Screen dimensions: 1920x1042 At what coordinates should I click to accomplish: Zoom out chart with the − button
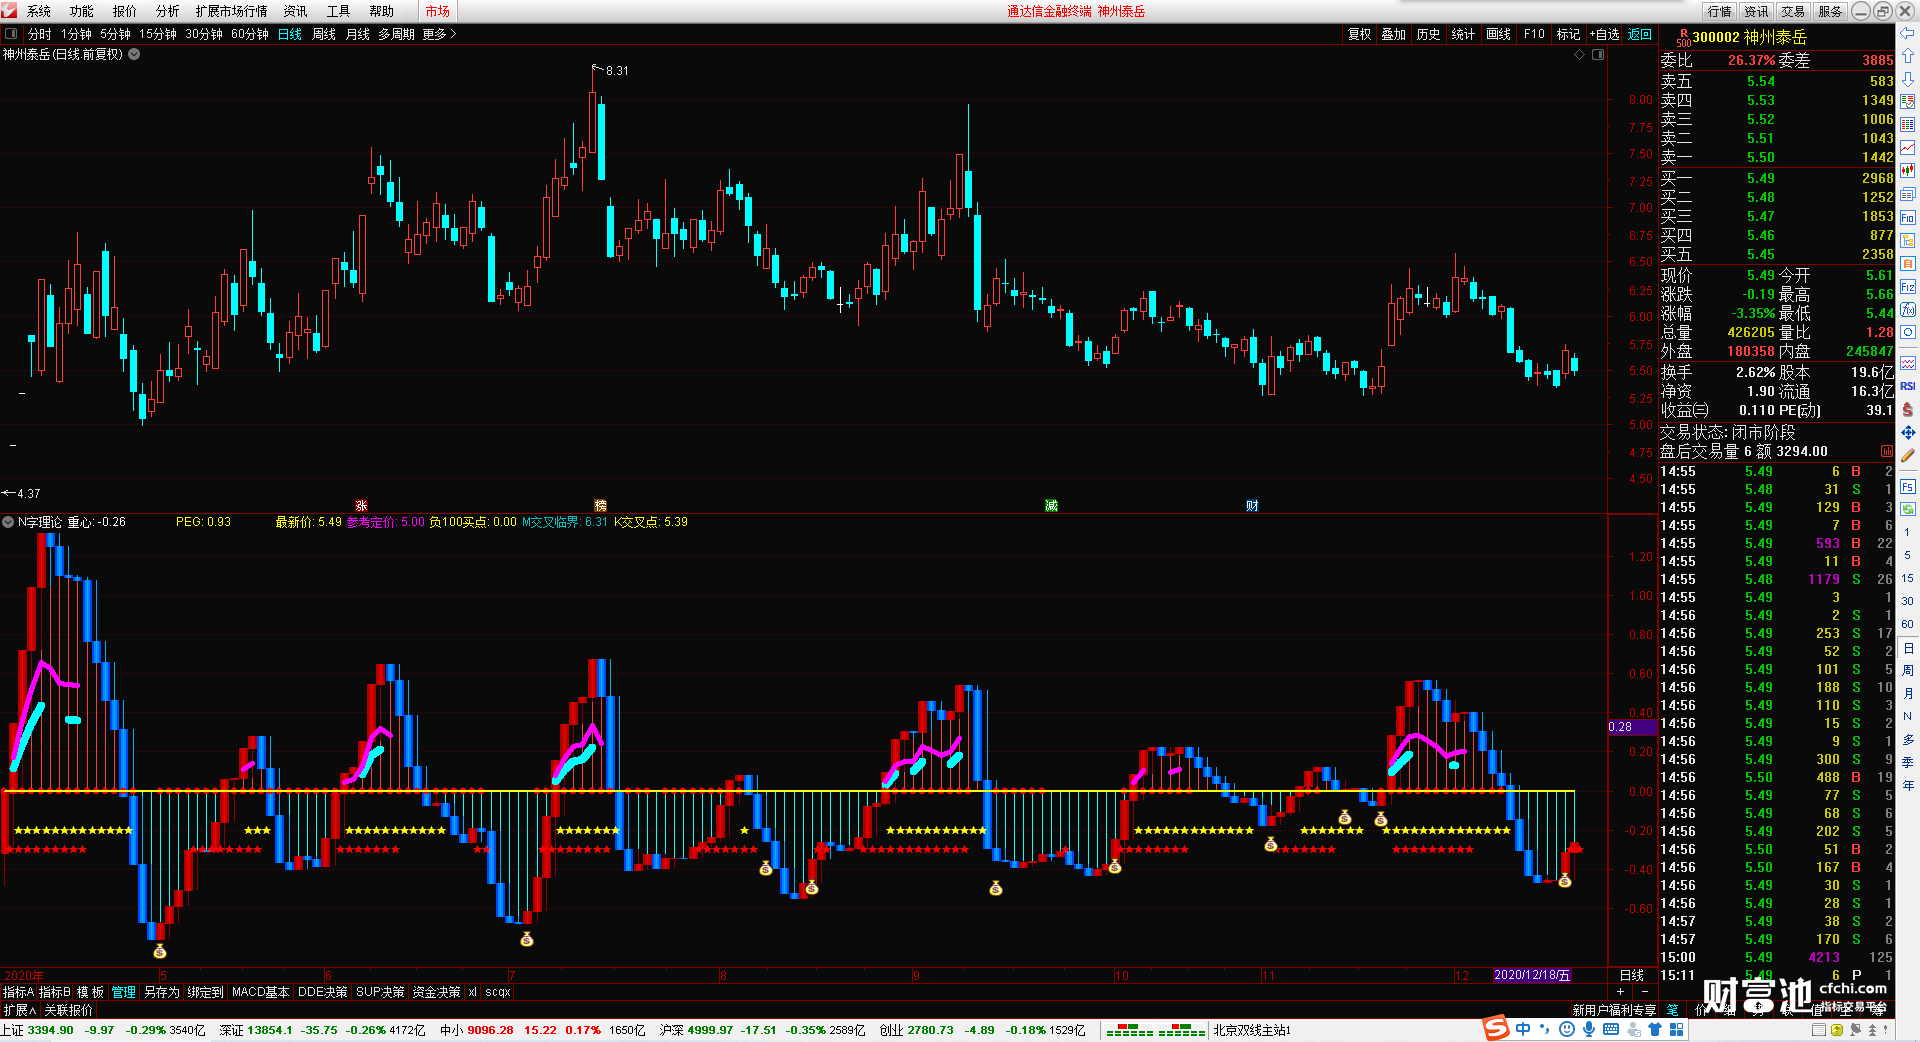[x=1645, y=992]
